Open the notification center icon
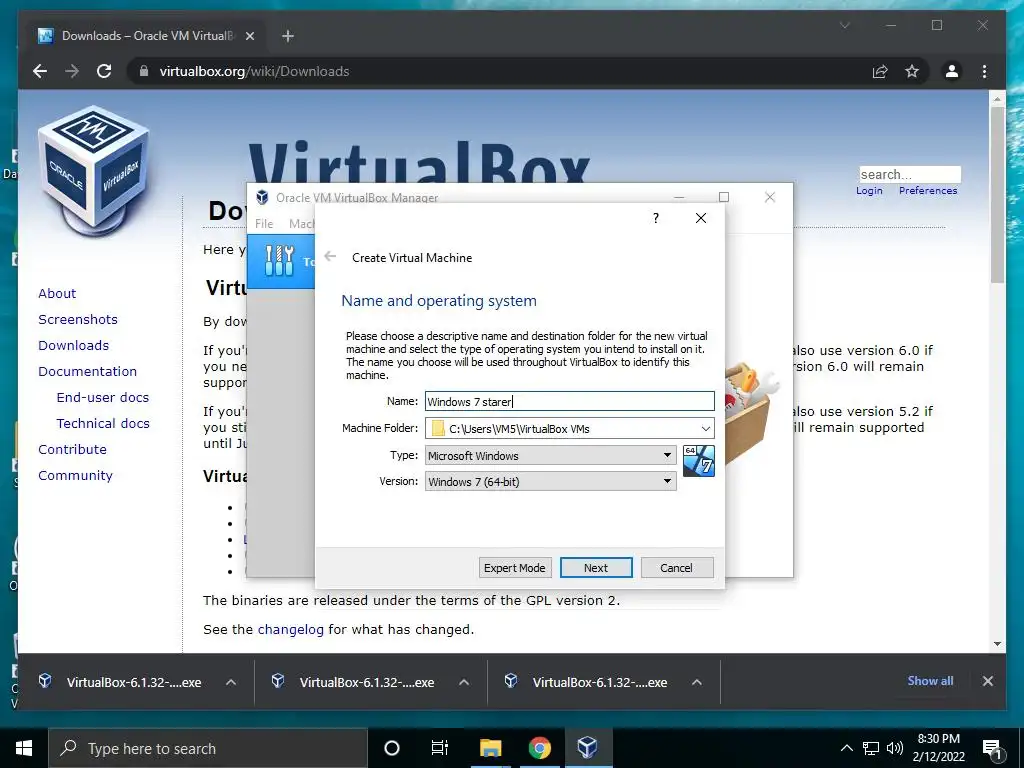The width and height of the screenshot is (1024, 768). click(991, 748)
